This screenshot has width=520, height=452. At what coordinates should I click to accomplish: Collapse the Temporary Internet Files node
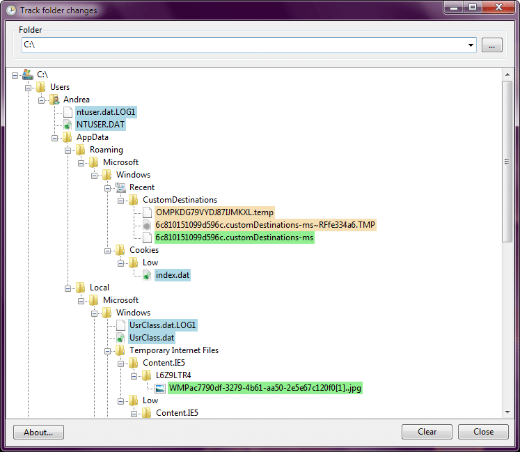click(x=107, y=351)
